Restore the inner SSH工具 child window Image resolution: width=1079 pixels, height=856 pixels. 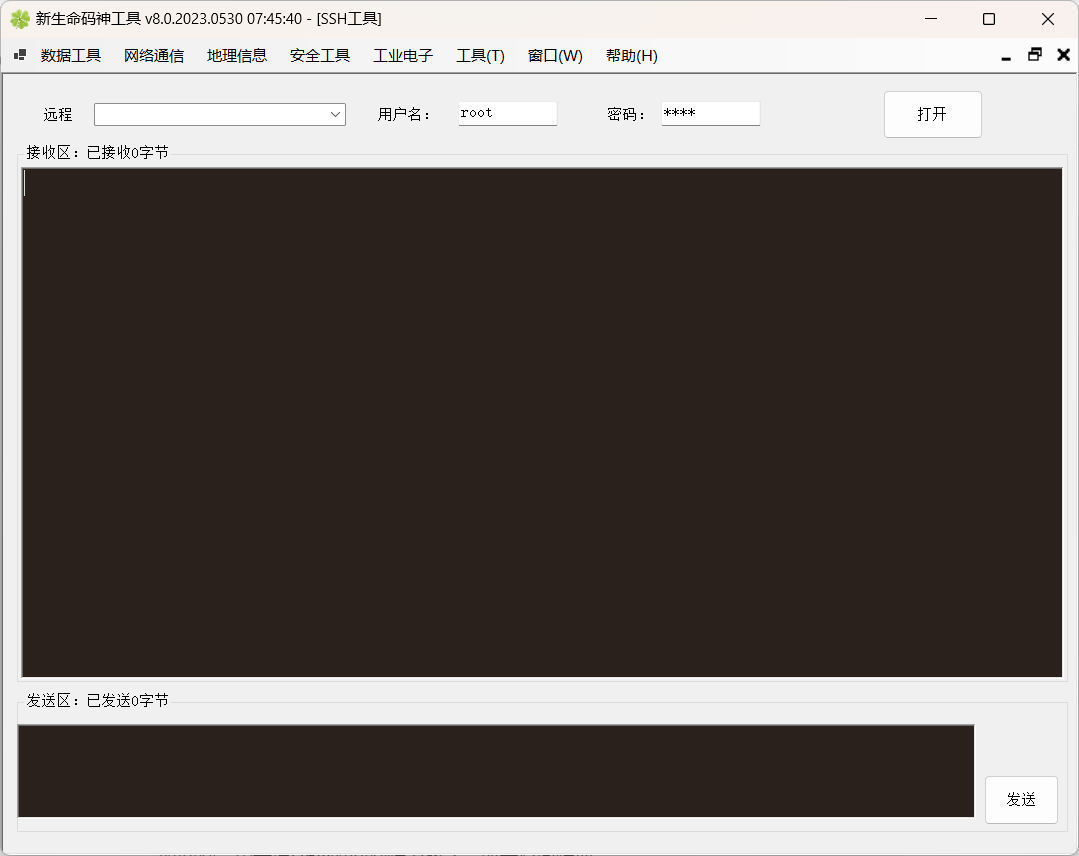point(1035,55)
